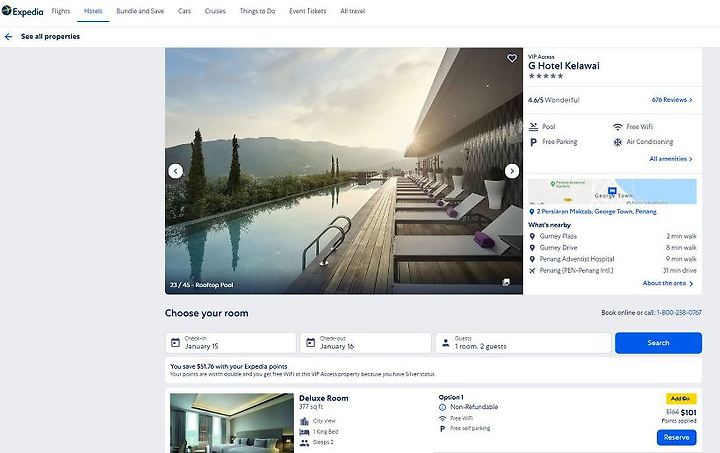The image size is (720, 453).
Task: Click the pin icon beside Gurney Plaza
Action: point(532,236)
